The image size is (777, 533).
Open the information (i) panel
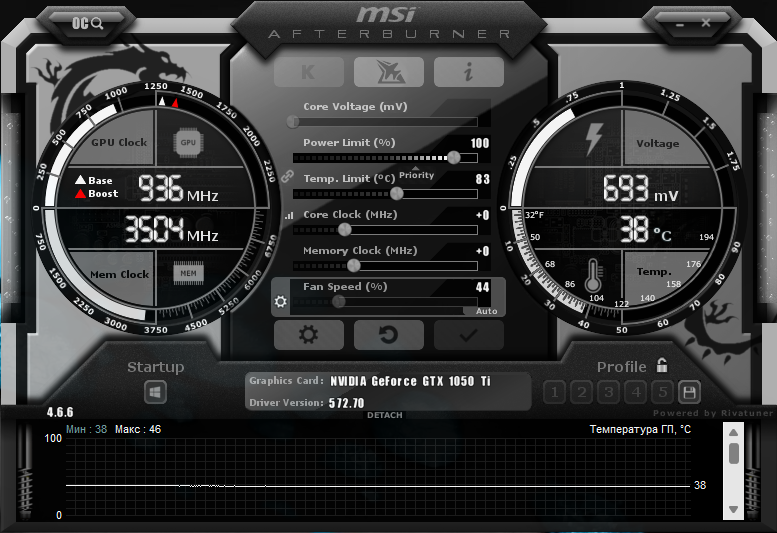pos(468,72)
